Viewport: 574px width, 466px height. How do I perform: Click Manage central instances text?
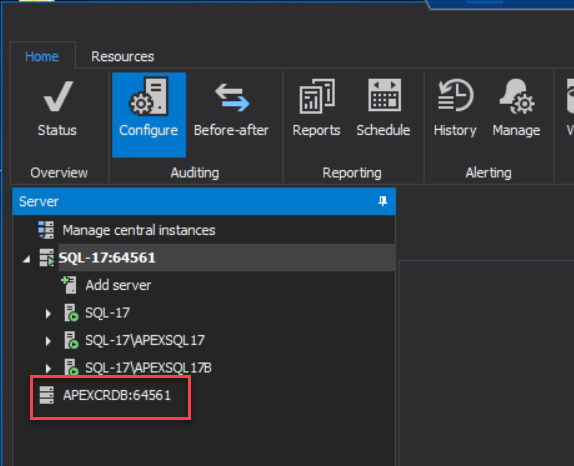(x=139, y=230)
